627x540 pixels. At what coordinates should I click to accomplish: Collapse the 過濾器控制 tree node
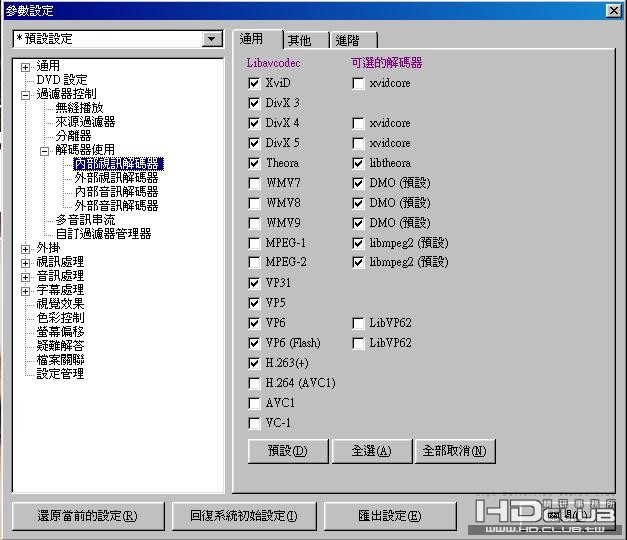[x=26, y=95]
